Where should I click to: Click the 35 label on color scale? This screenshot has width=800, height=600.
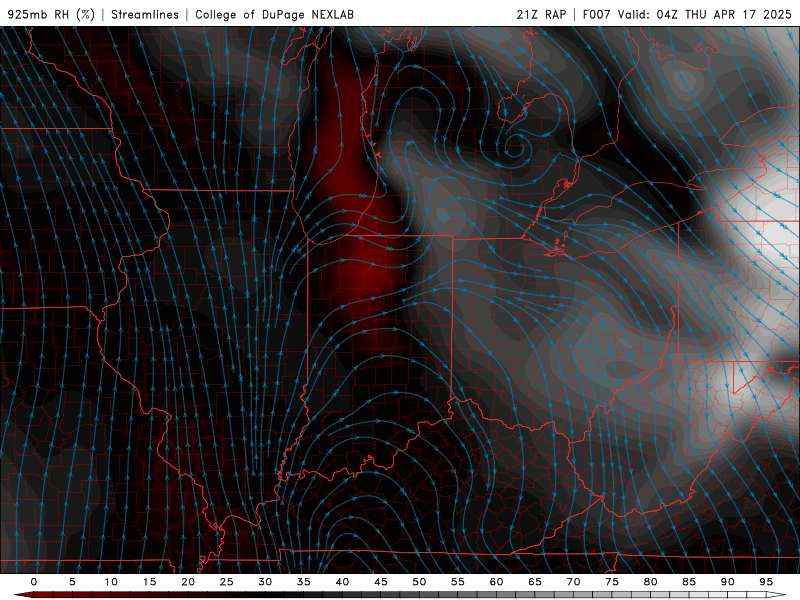point(304,582)
